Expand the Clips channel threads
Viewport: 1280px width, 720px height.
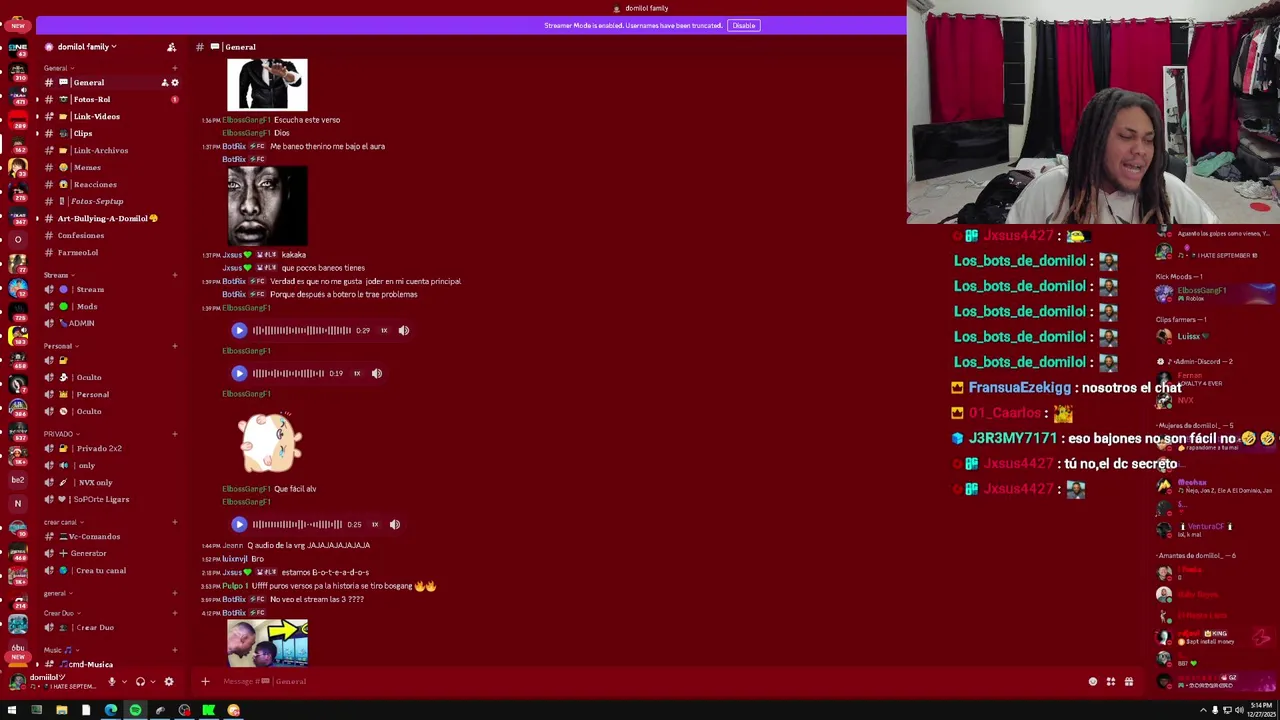point(37,133)
